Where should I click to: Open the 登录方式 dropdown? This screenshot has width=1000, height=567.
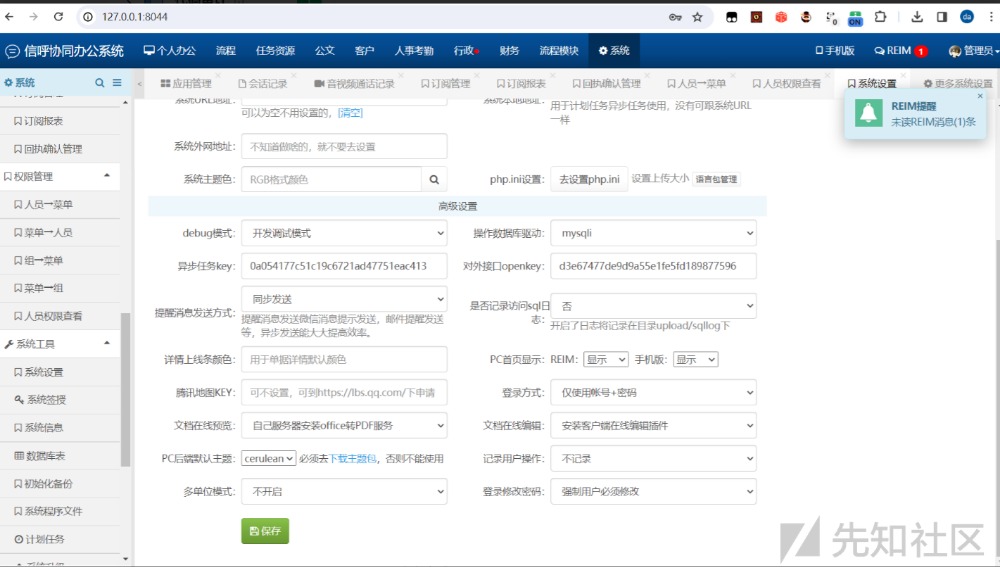pyautogui.click(x=653, y=393)
